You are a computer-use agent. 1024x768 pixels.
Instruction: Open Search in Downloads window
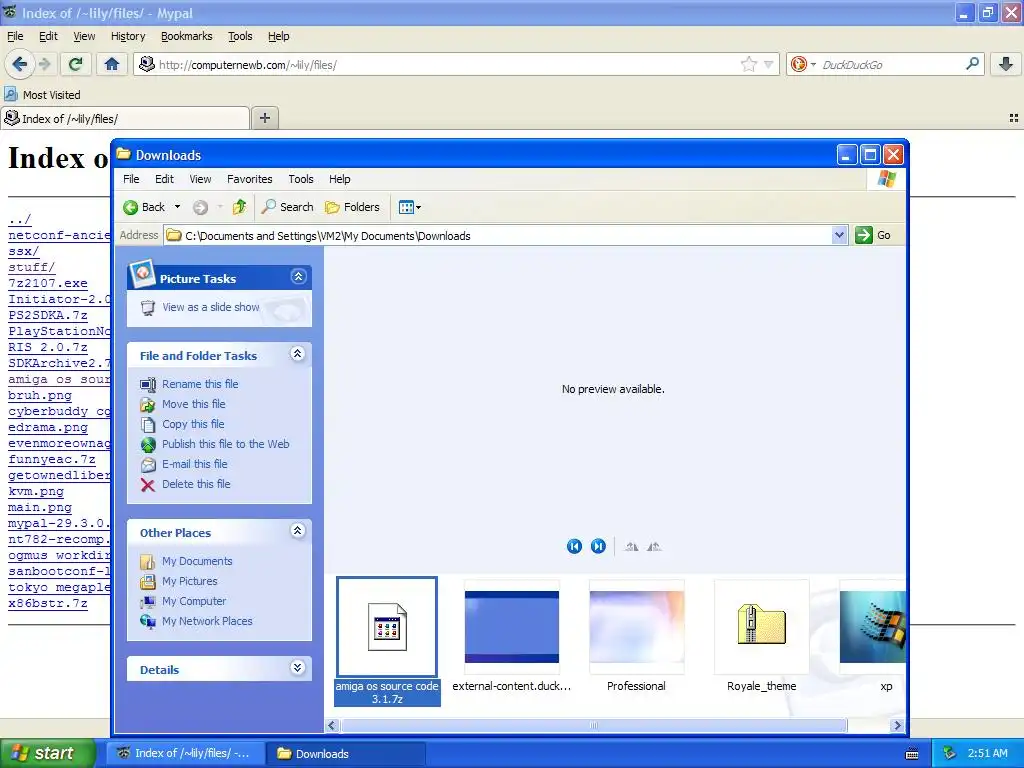(287, 207)
